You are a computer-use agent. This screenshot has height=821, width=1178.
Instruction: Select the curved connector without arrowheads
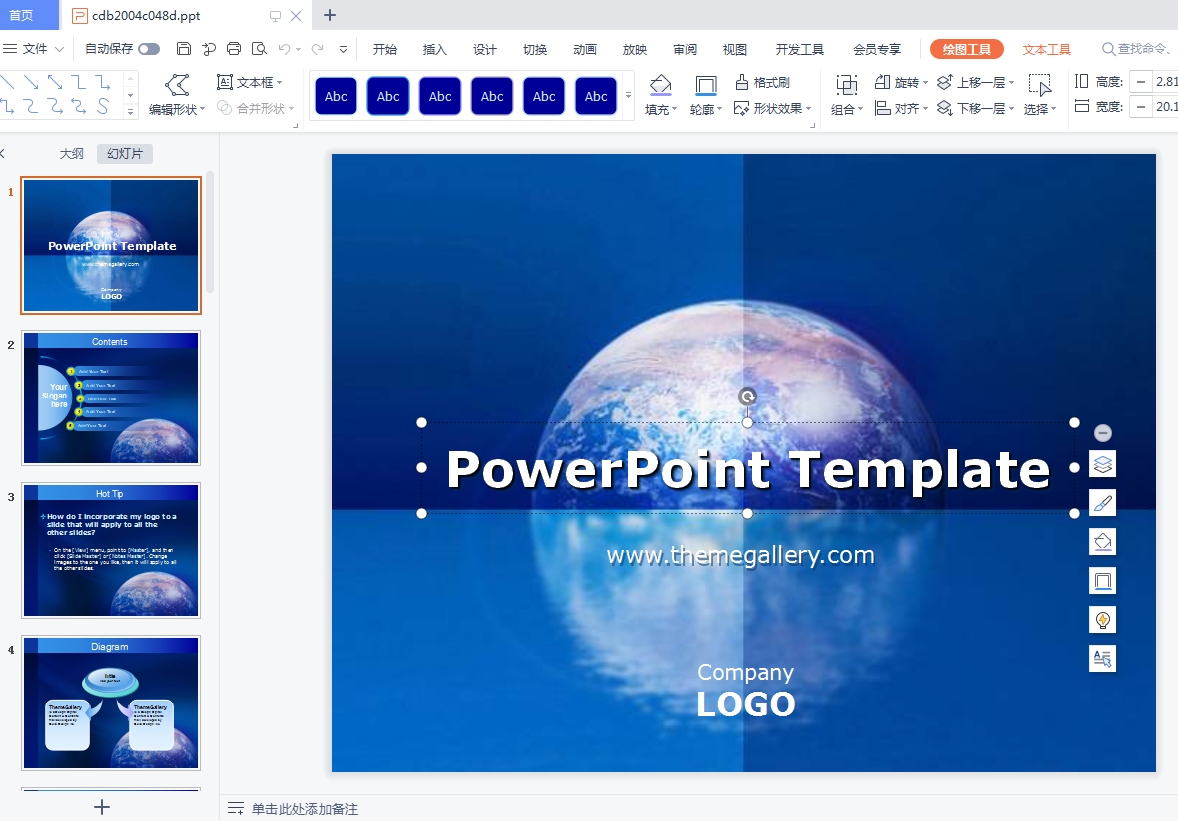click(31, 106)
